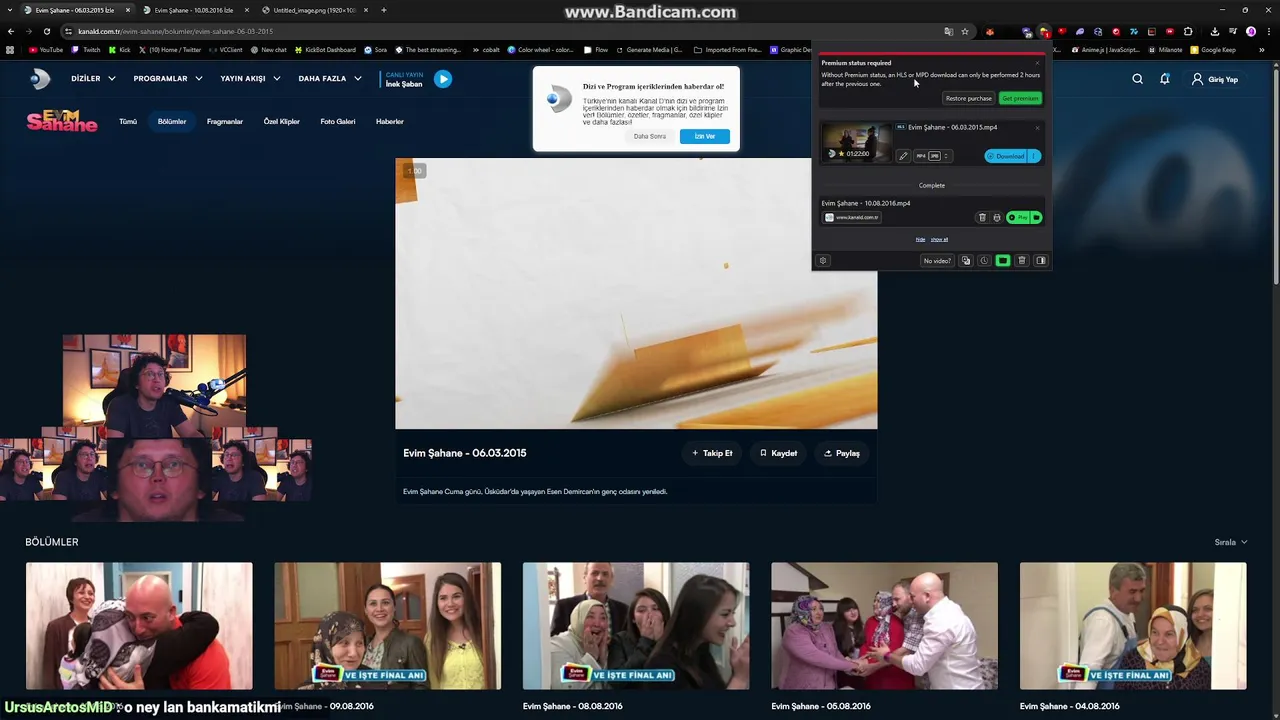Open the Chrome profile avatar
Viewport: 1280px width, 720px height.
pyautogui.click(x=1251, y=31)
